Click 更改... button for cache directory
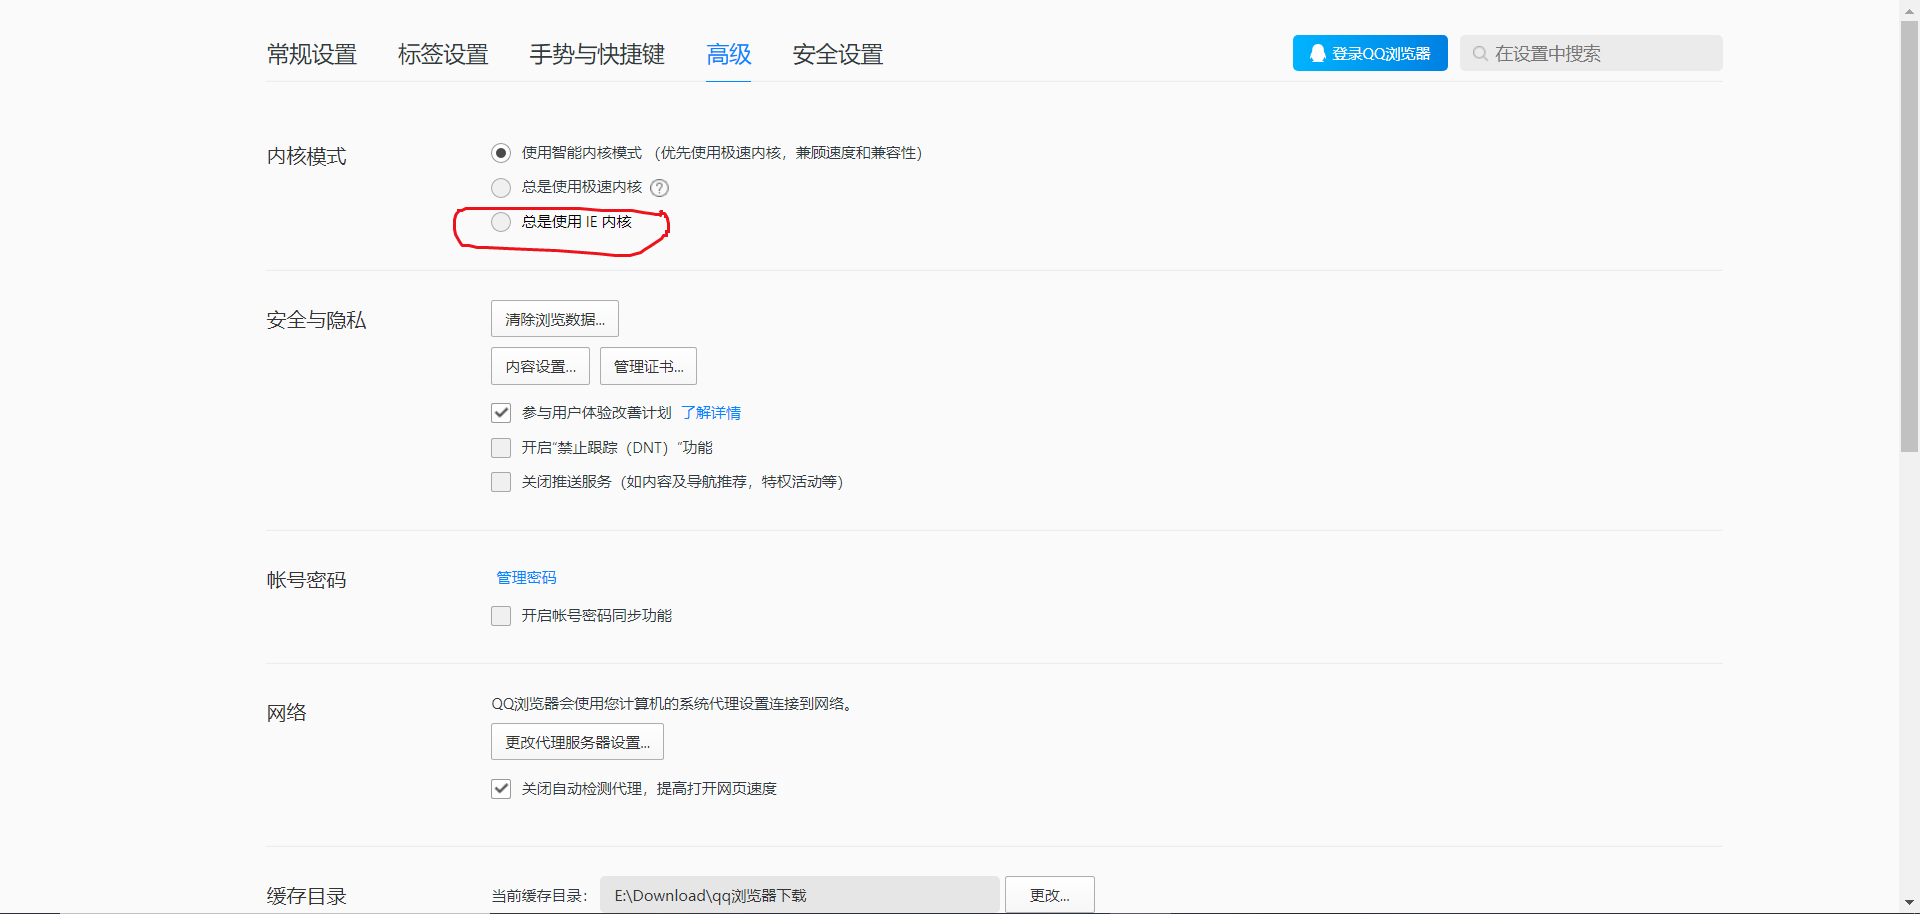Screen dimensions: 1920x914 [x=1050, y=895]
